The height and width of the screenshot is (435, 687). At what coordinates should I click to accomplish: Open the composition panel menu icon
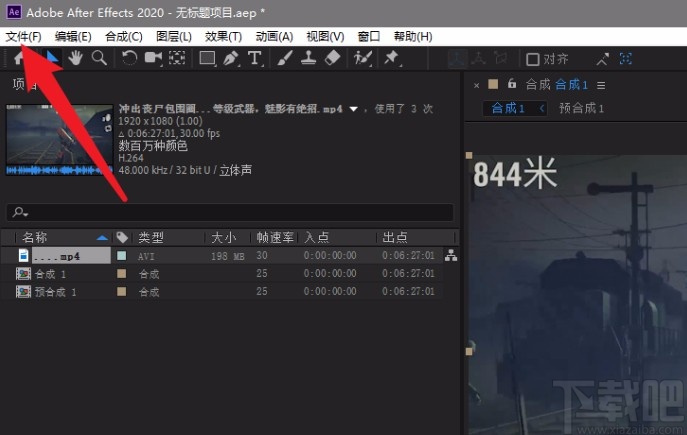coord(601,85)
